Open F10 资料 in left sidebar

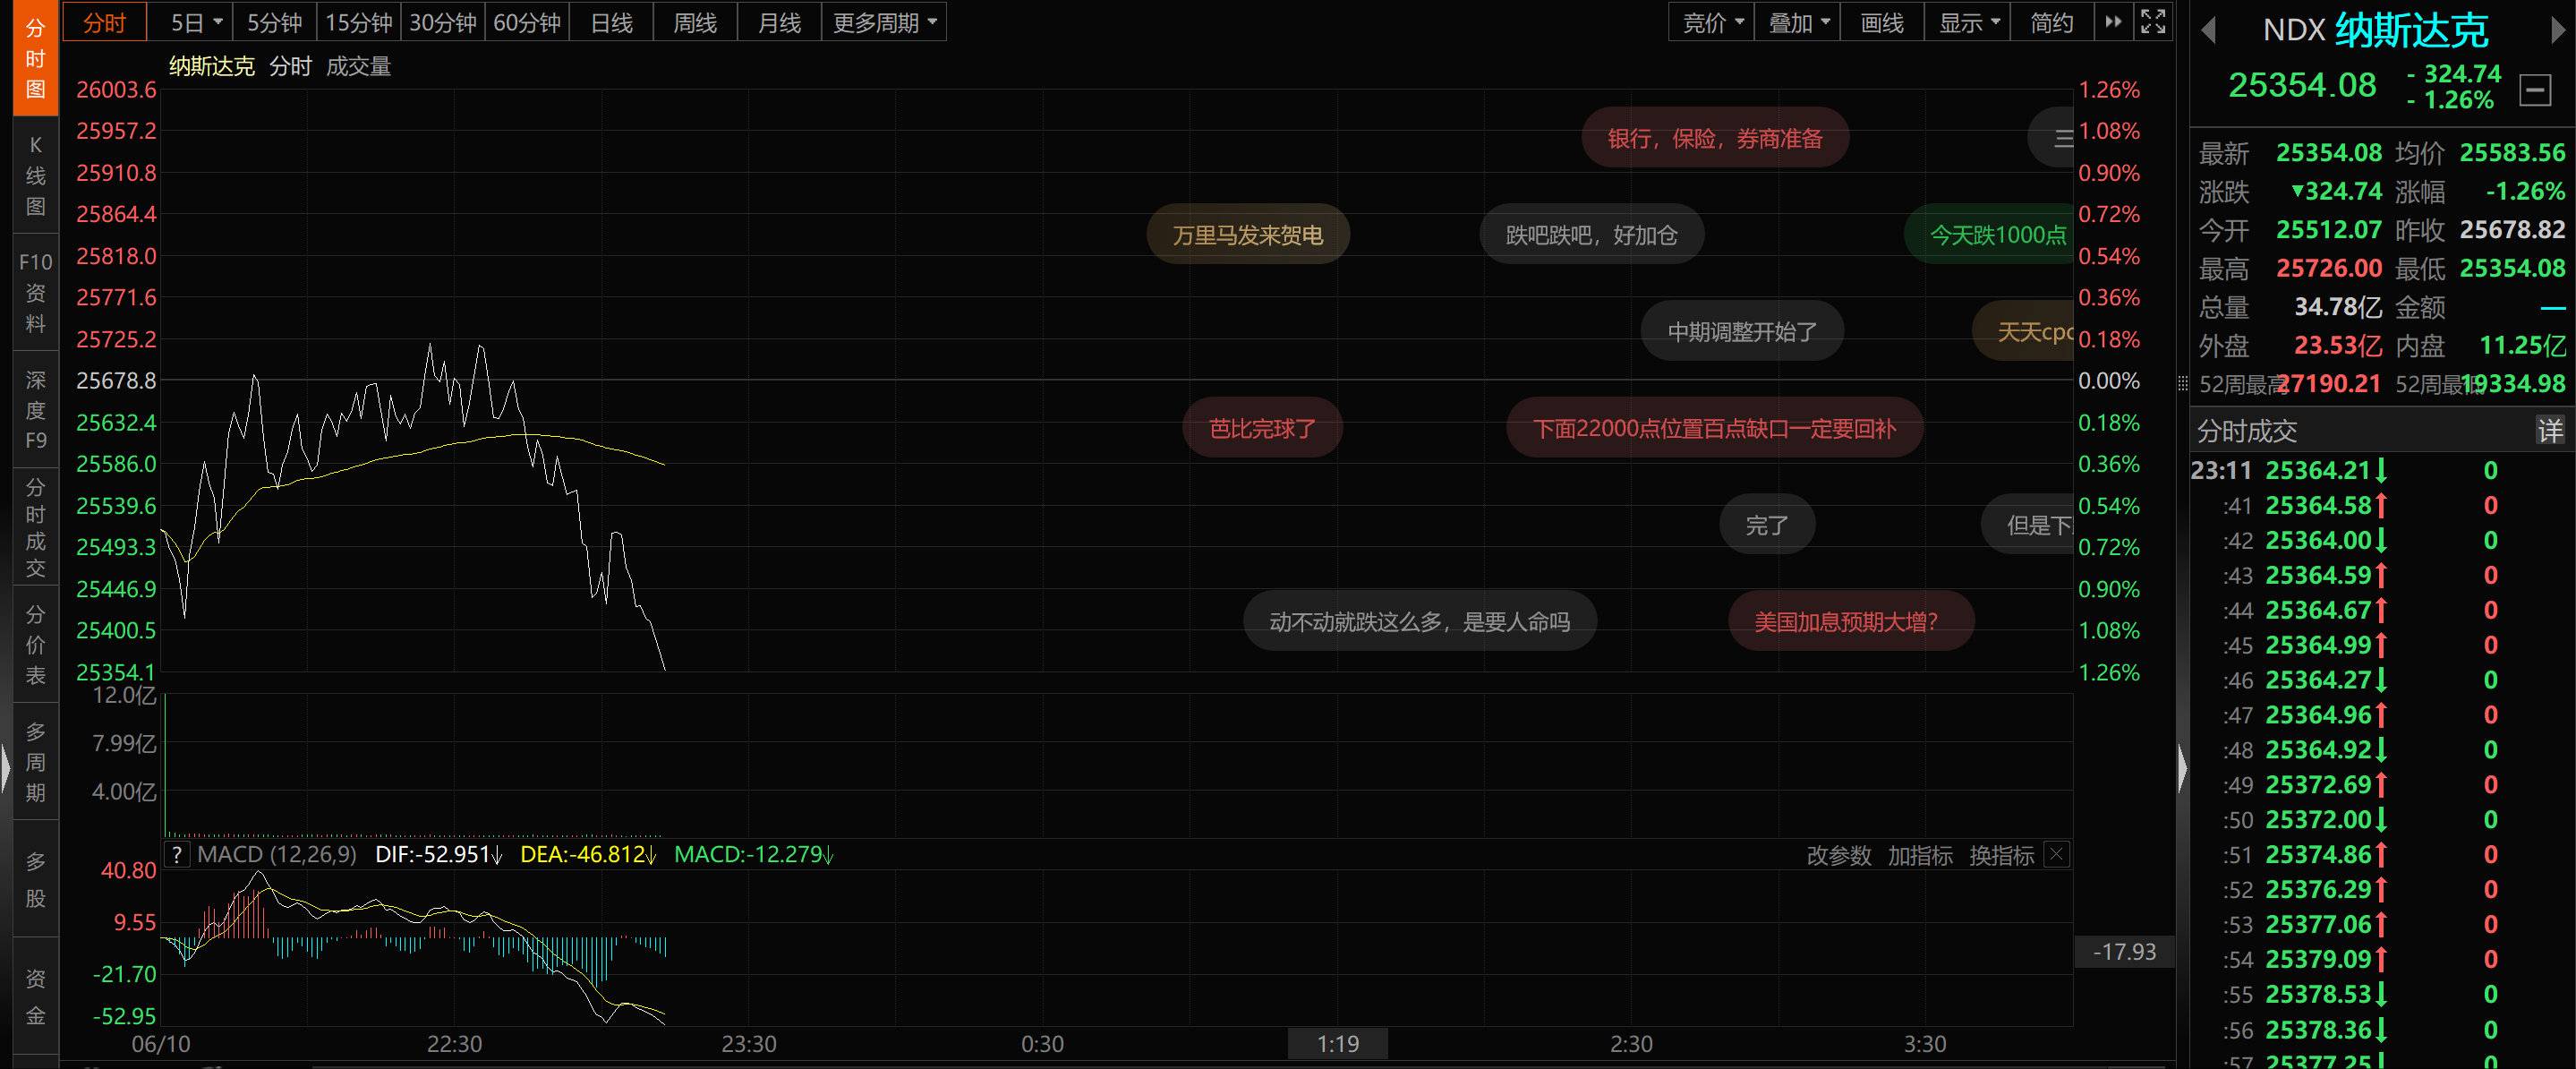click(35, 292)
